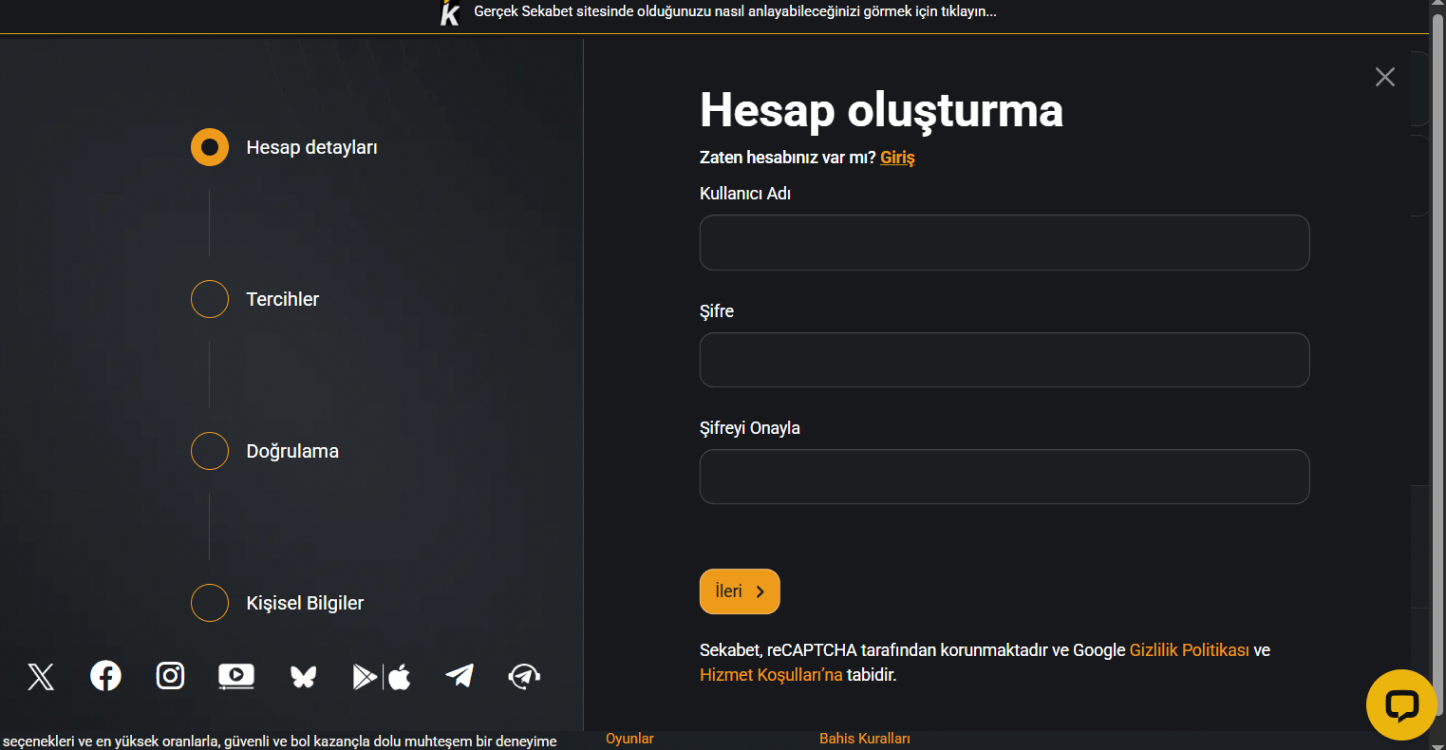Open the Instagram social icon
Image resolution: width=1446 pixels, height=750 pixels.
click(170, 676)
